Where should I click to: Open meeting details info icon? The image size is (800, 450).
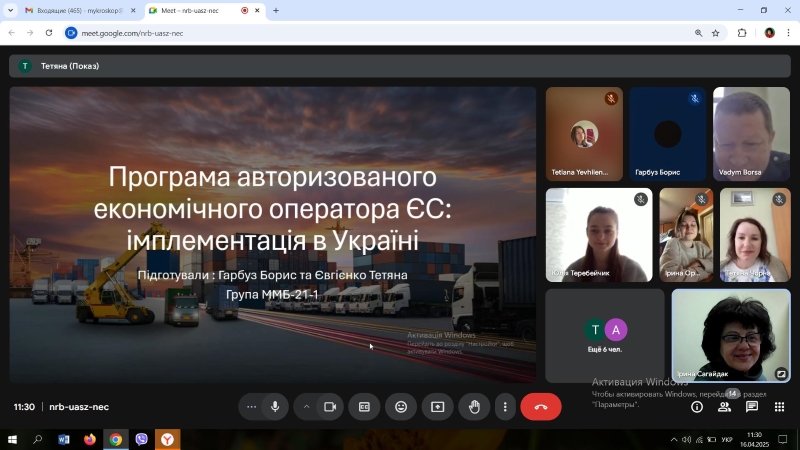(697, 407)
